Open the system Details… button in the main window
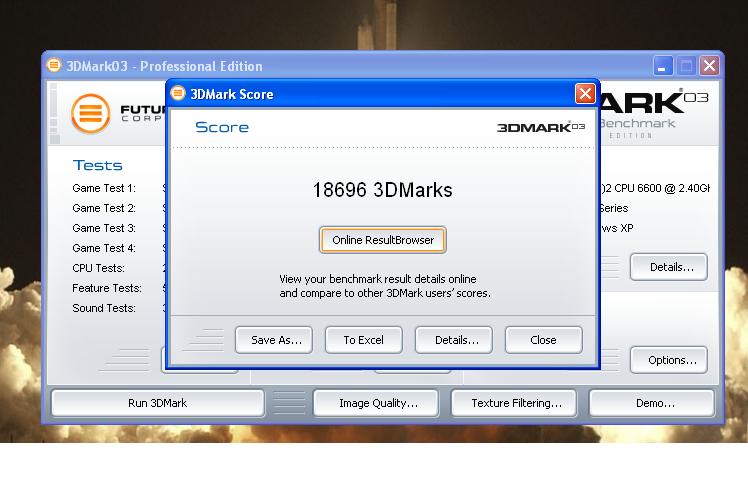 coord(669,267)
